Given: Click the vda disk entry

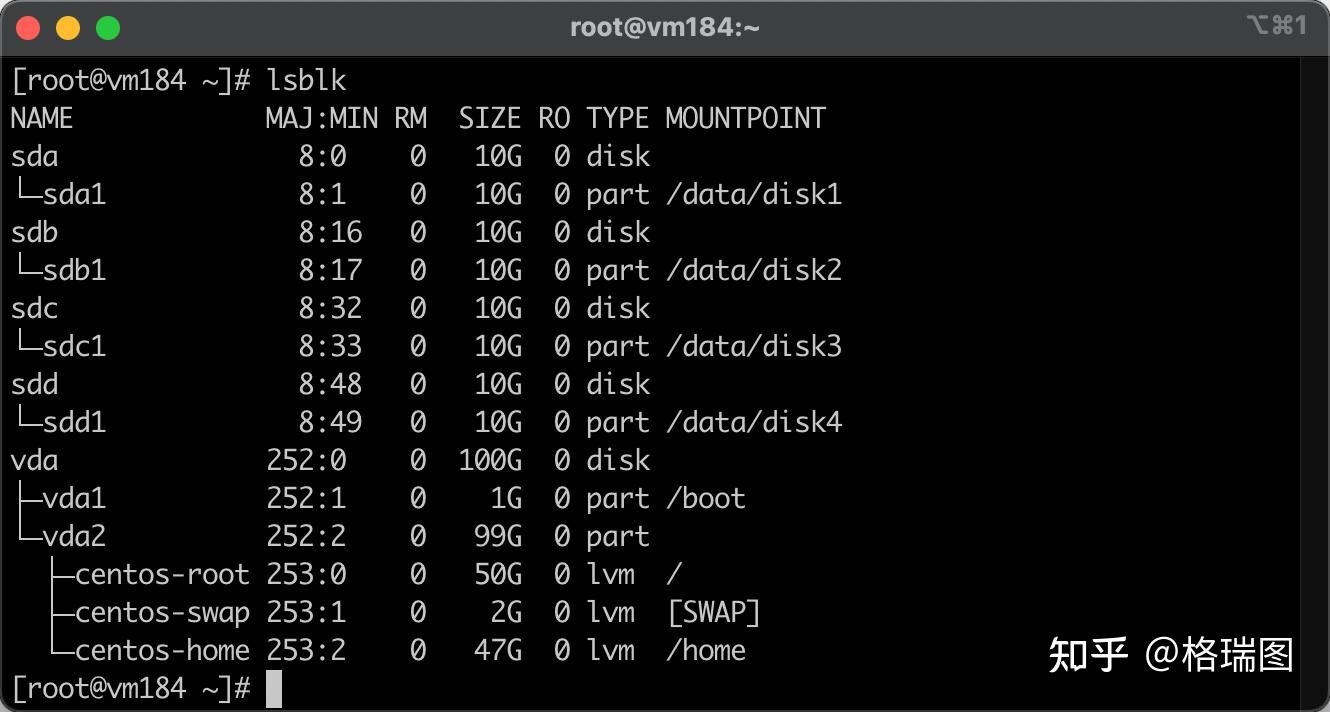Looking at the screenshot, I should [35, 461].
